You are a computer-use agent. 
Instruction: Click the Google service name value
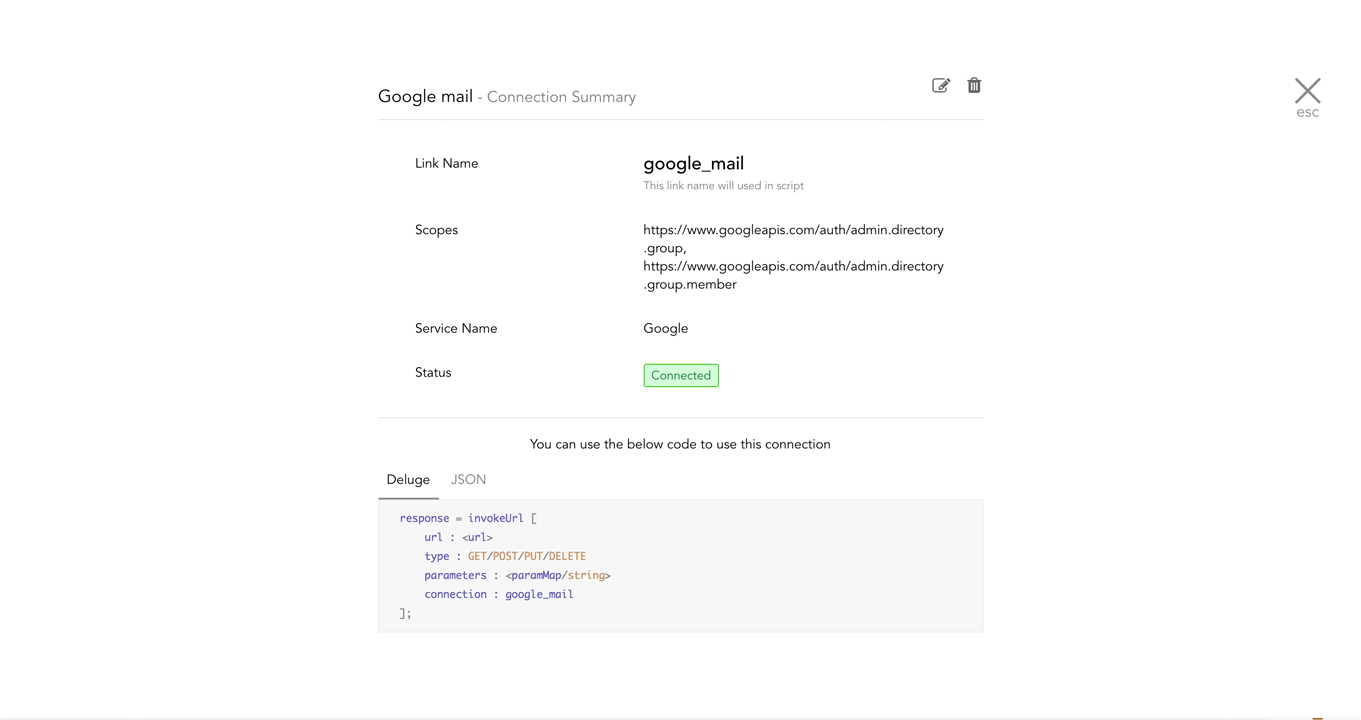[665, 328]
